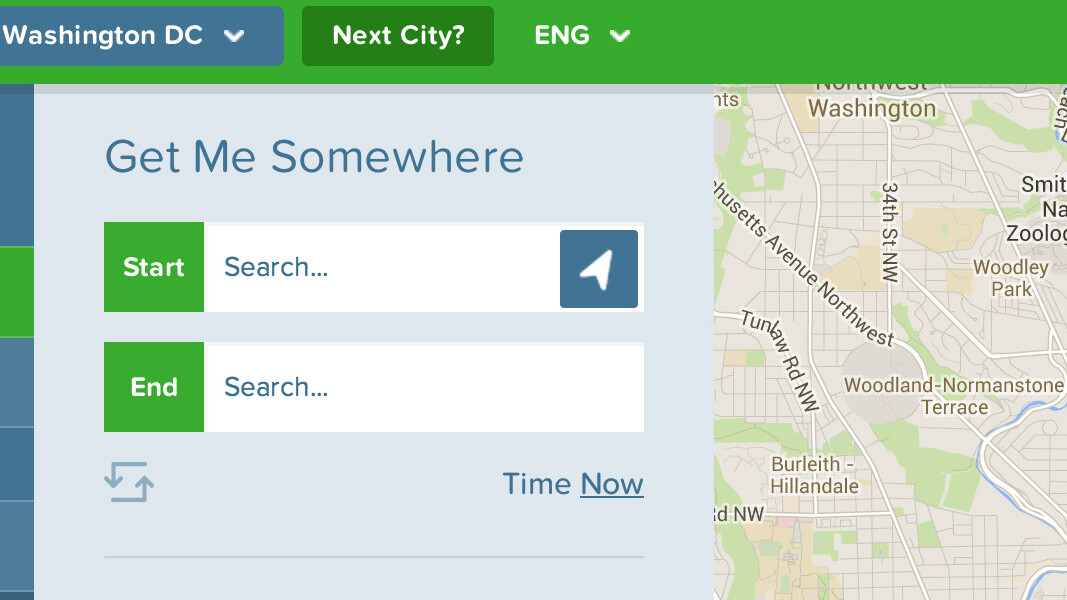
Task: Select the green highlighted sidebar tab
Action: tap(16, 292)
